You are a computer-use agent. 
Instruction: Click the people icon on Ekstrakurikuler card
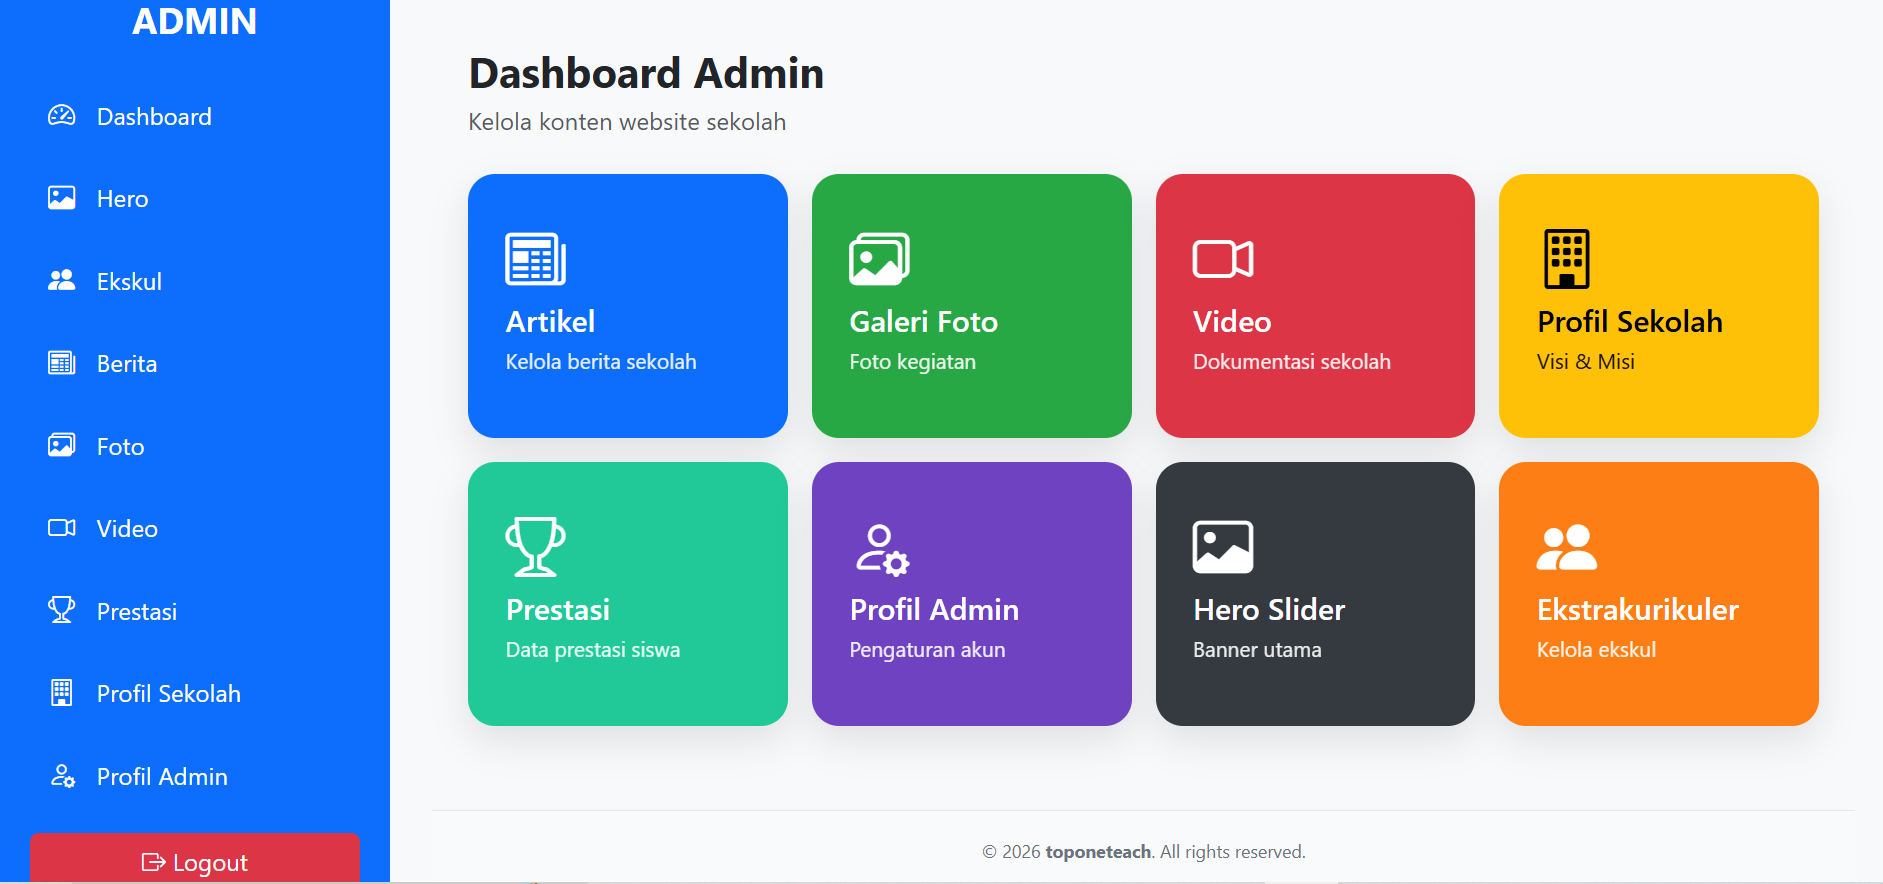[x=1566, y=548]
